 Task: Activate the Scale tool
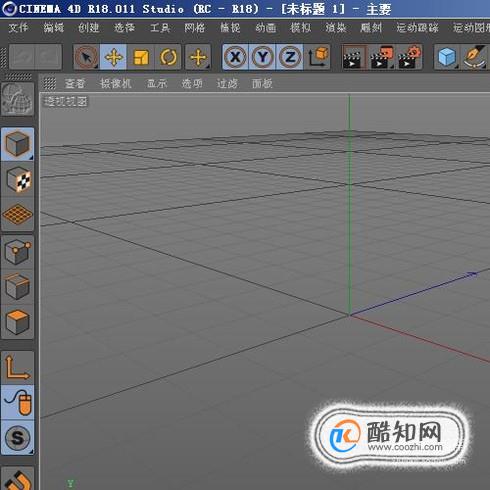(141, 57)
